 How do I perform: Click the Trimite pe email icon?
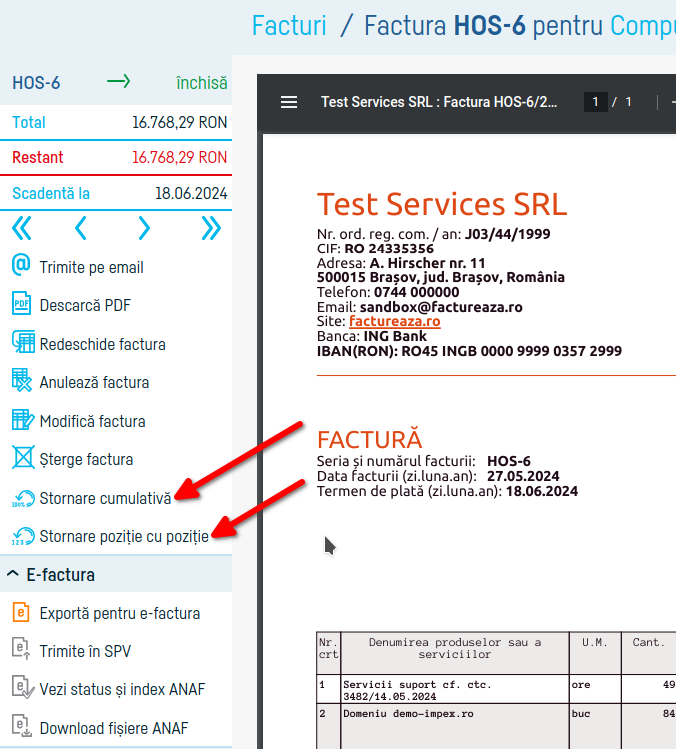[21, 267]
